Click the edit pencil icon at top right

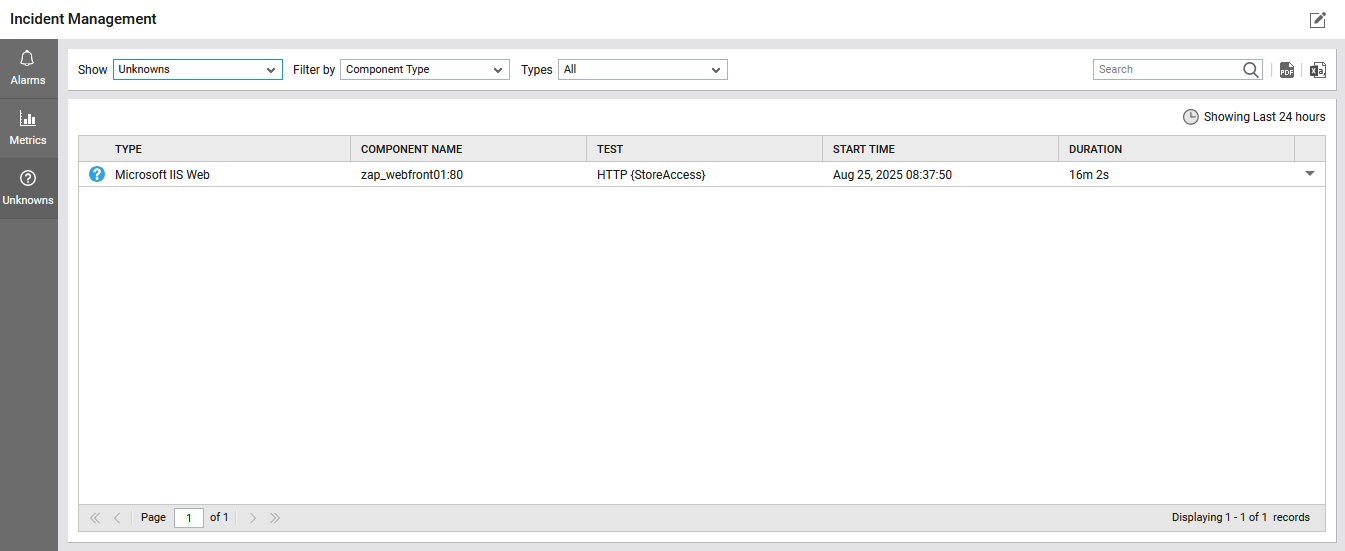pos(1317,20)
